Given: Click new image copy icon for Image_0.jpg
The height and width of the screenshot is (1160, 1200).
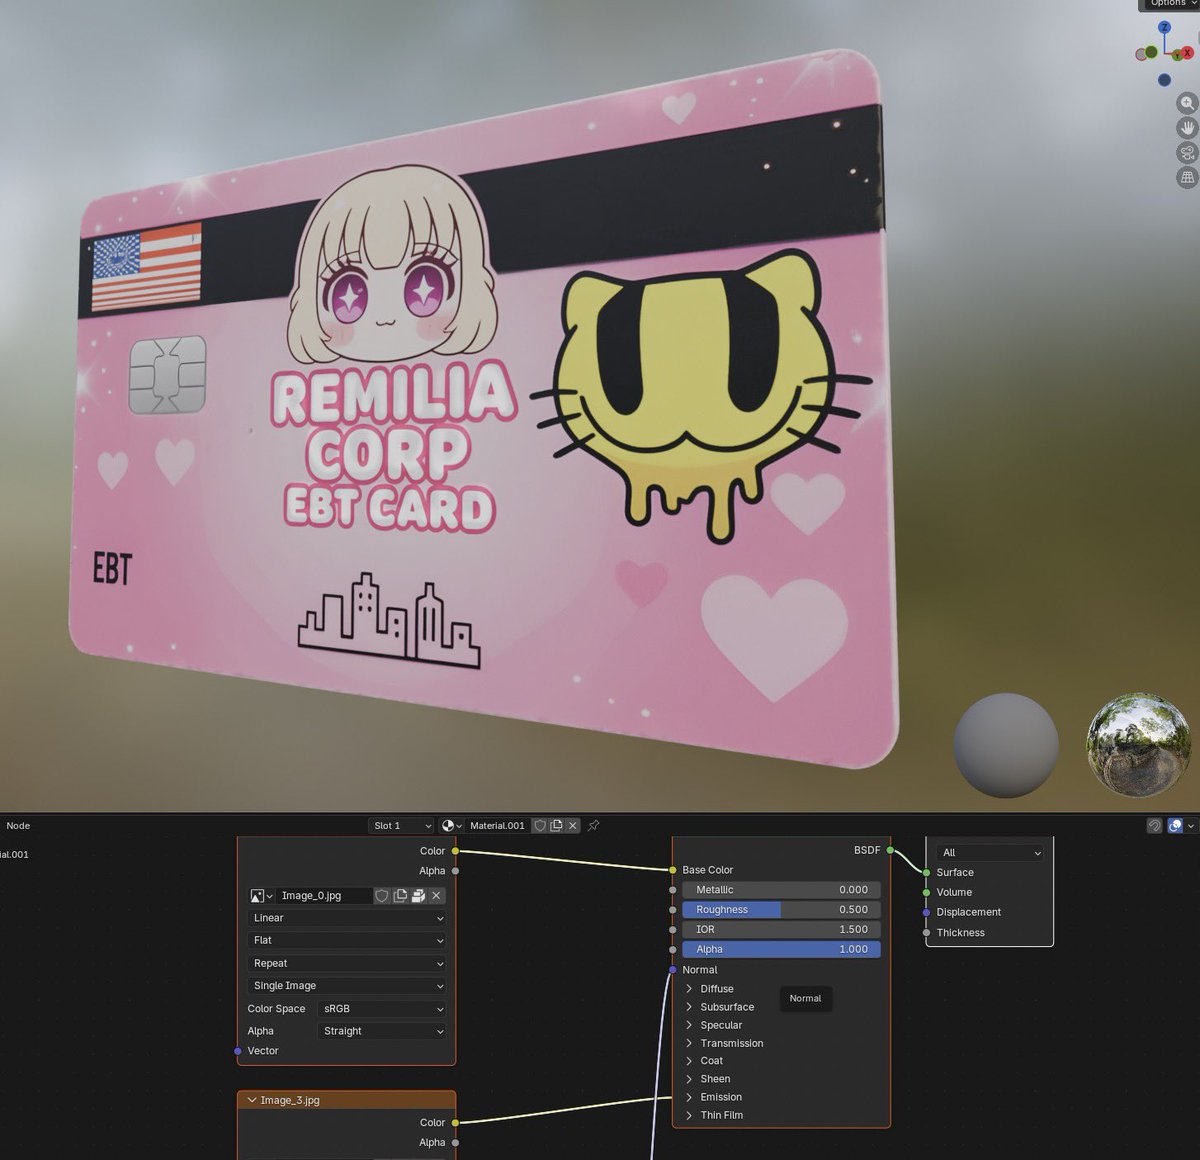Looking at the screenshot, I should [400, 896].
